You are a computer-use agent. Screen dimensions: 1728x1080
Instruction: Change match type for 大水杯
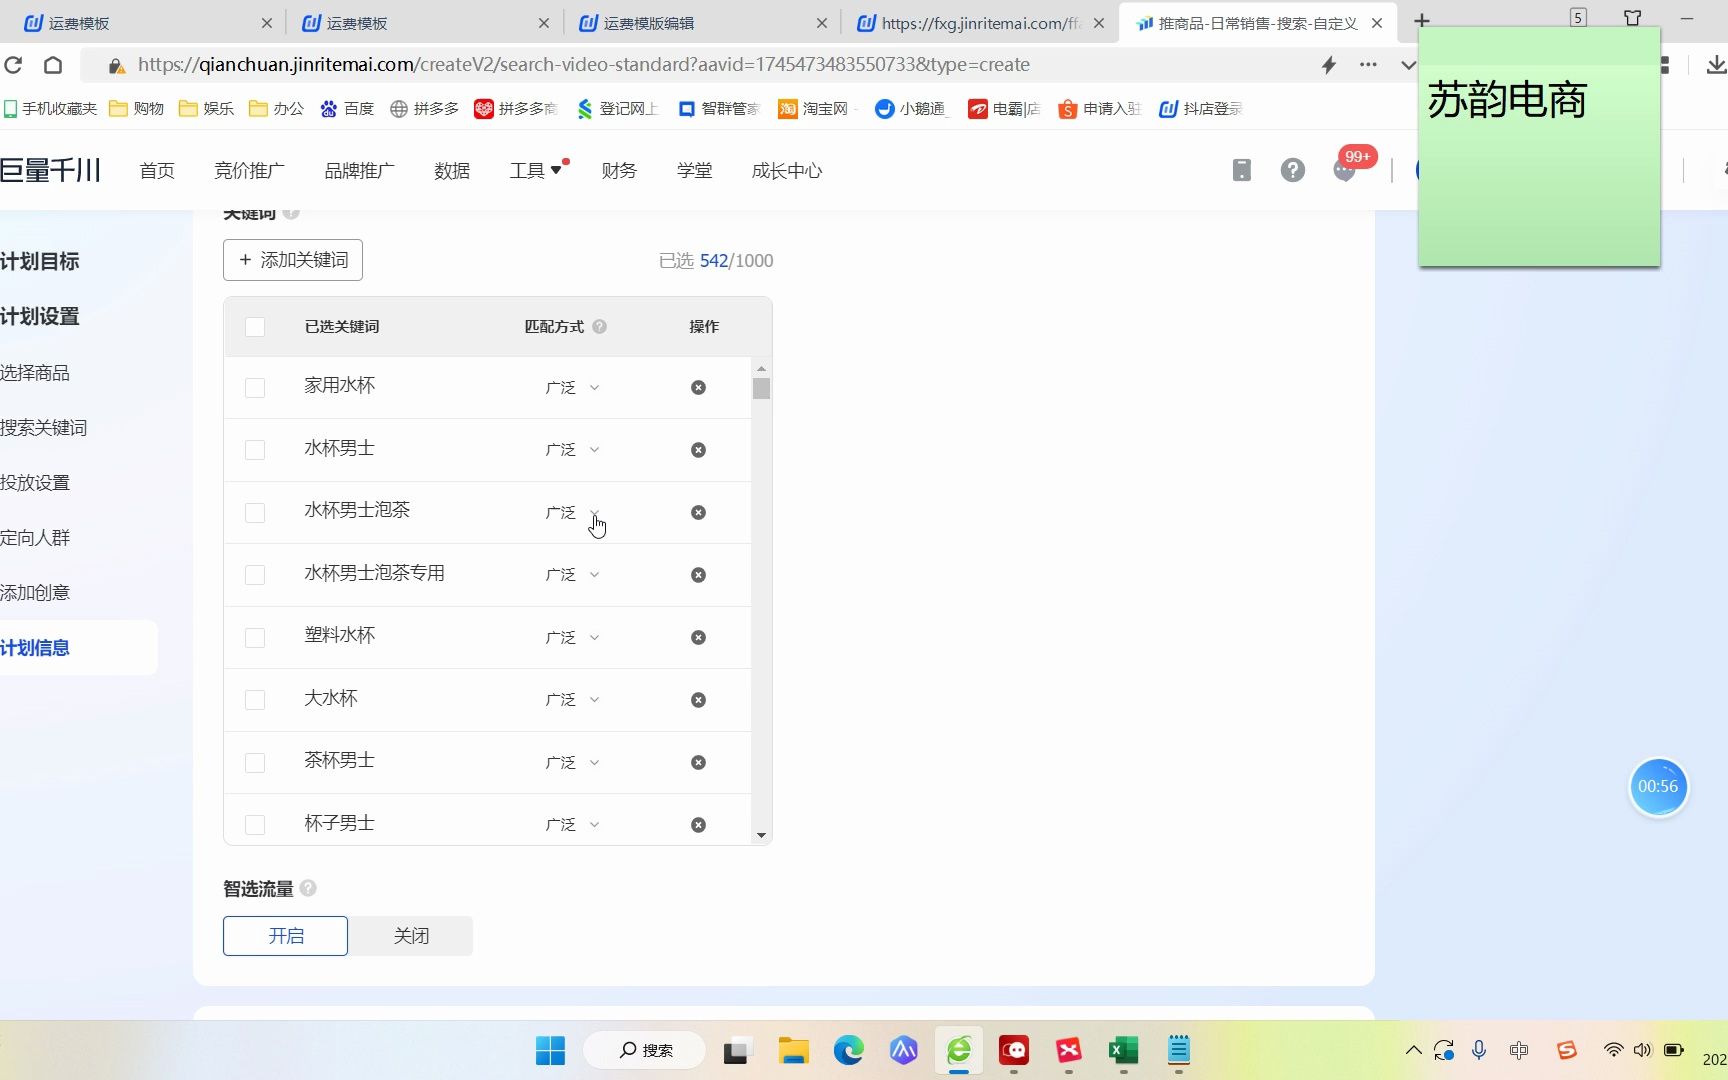click(572, 700)
